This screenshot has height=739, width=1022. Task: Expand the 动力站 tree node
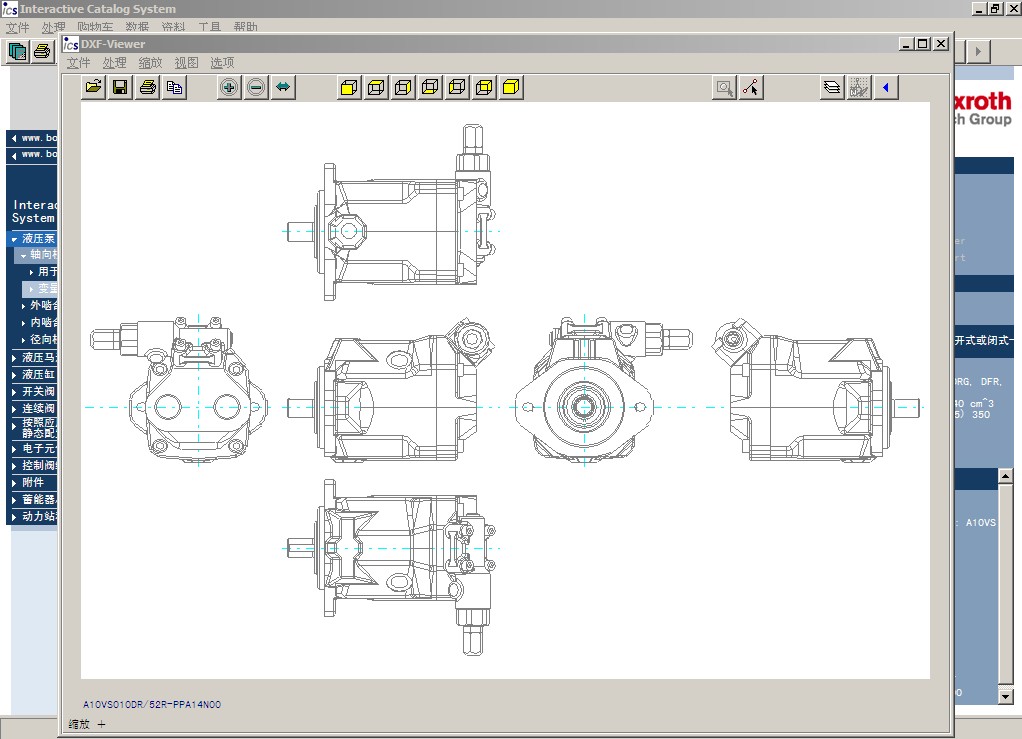point(14,517)
